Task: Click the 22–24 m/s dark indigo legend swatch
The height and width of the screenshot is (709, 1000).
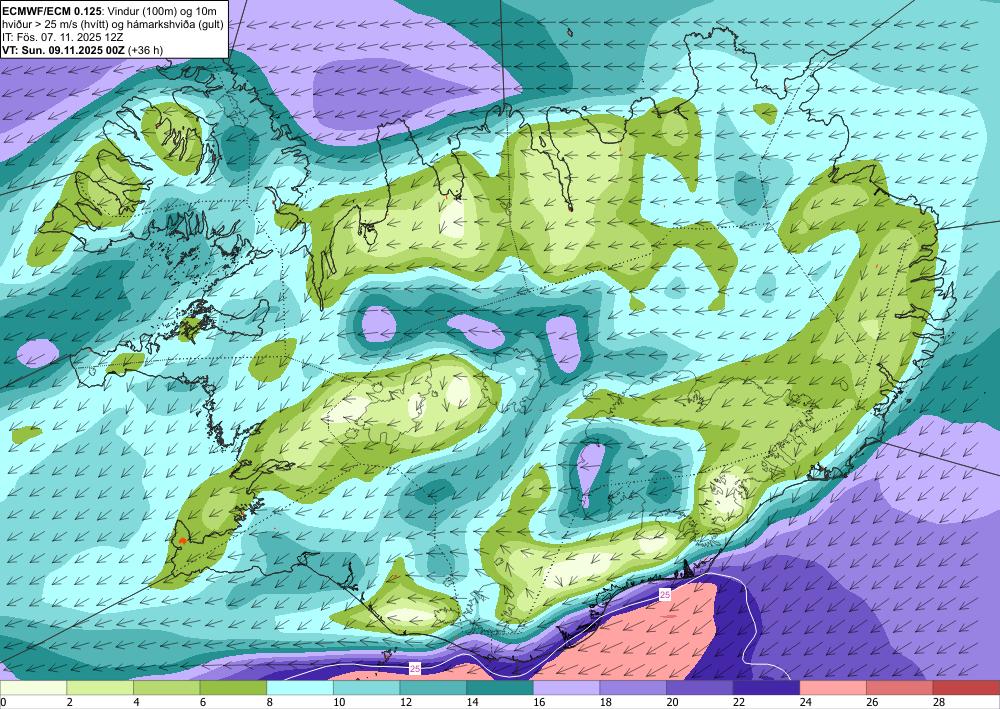Action: [767, 688]
